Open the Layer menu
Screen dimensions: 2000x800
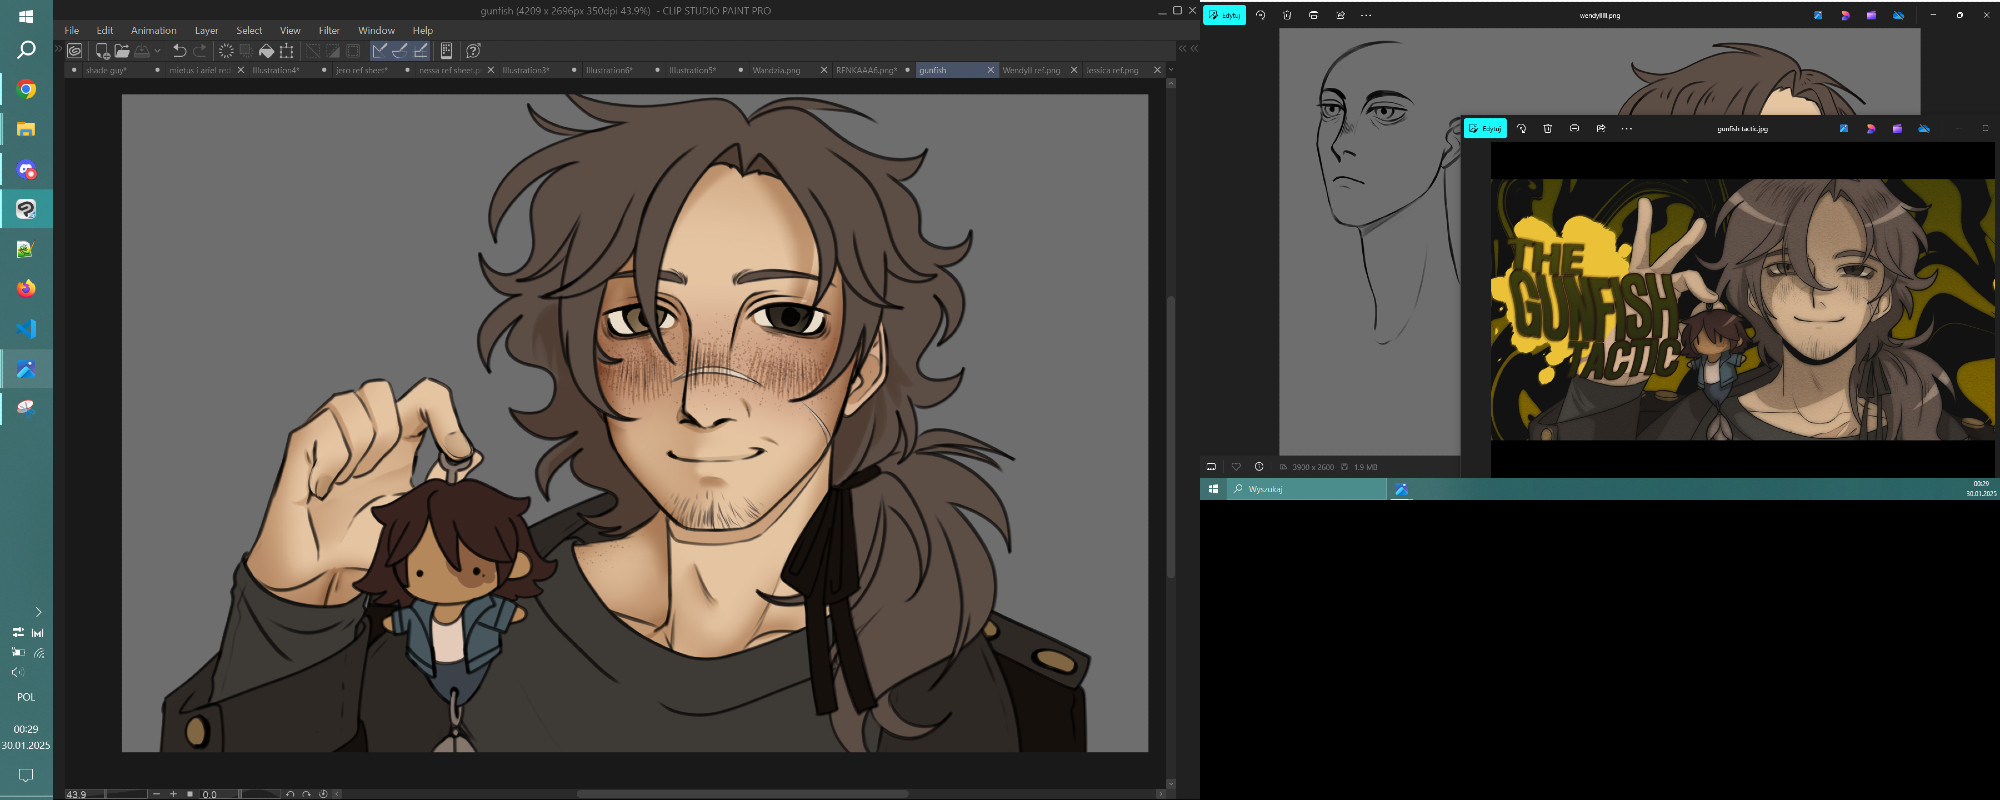206,30
